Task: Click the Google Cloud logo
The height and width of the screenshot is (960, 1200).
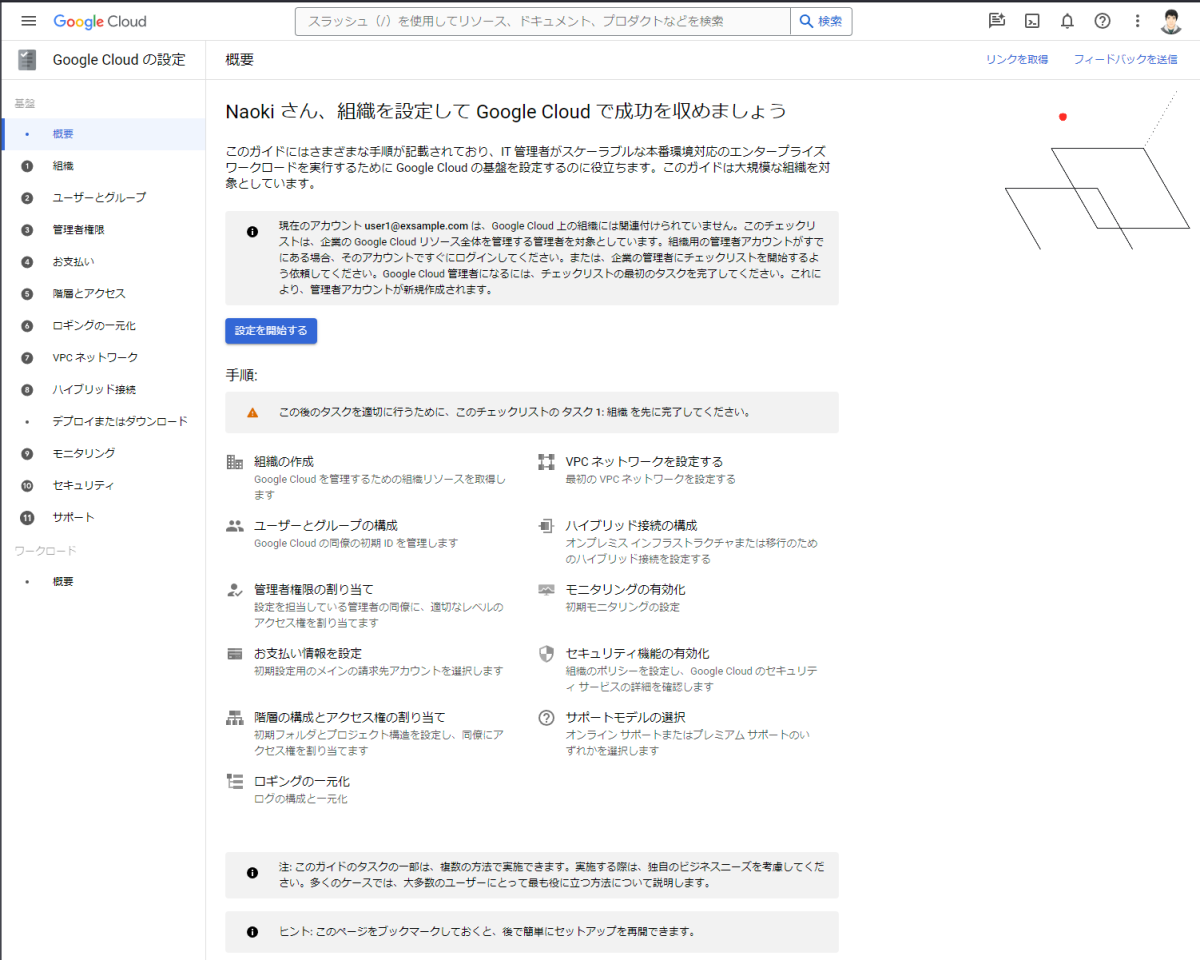Action: [x=100, y=21]
